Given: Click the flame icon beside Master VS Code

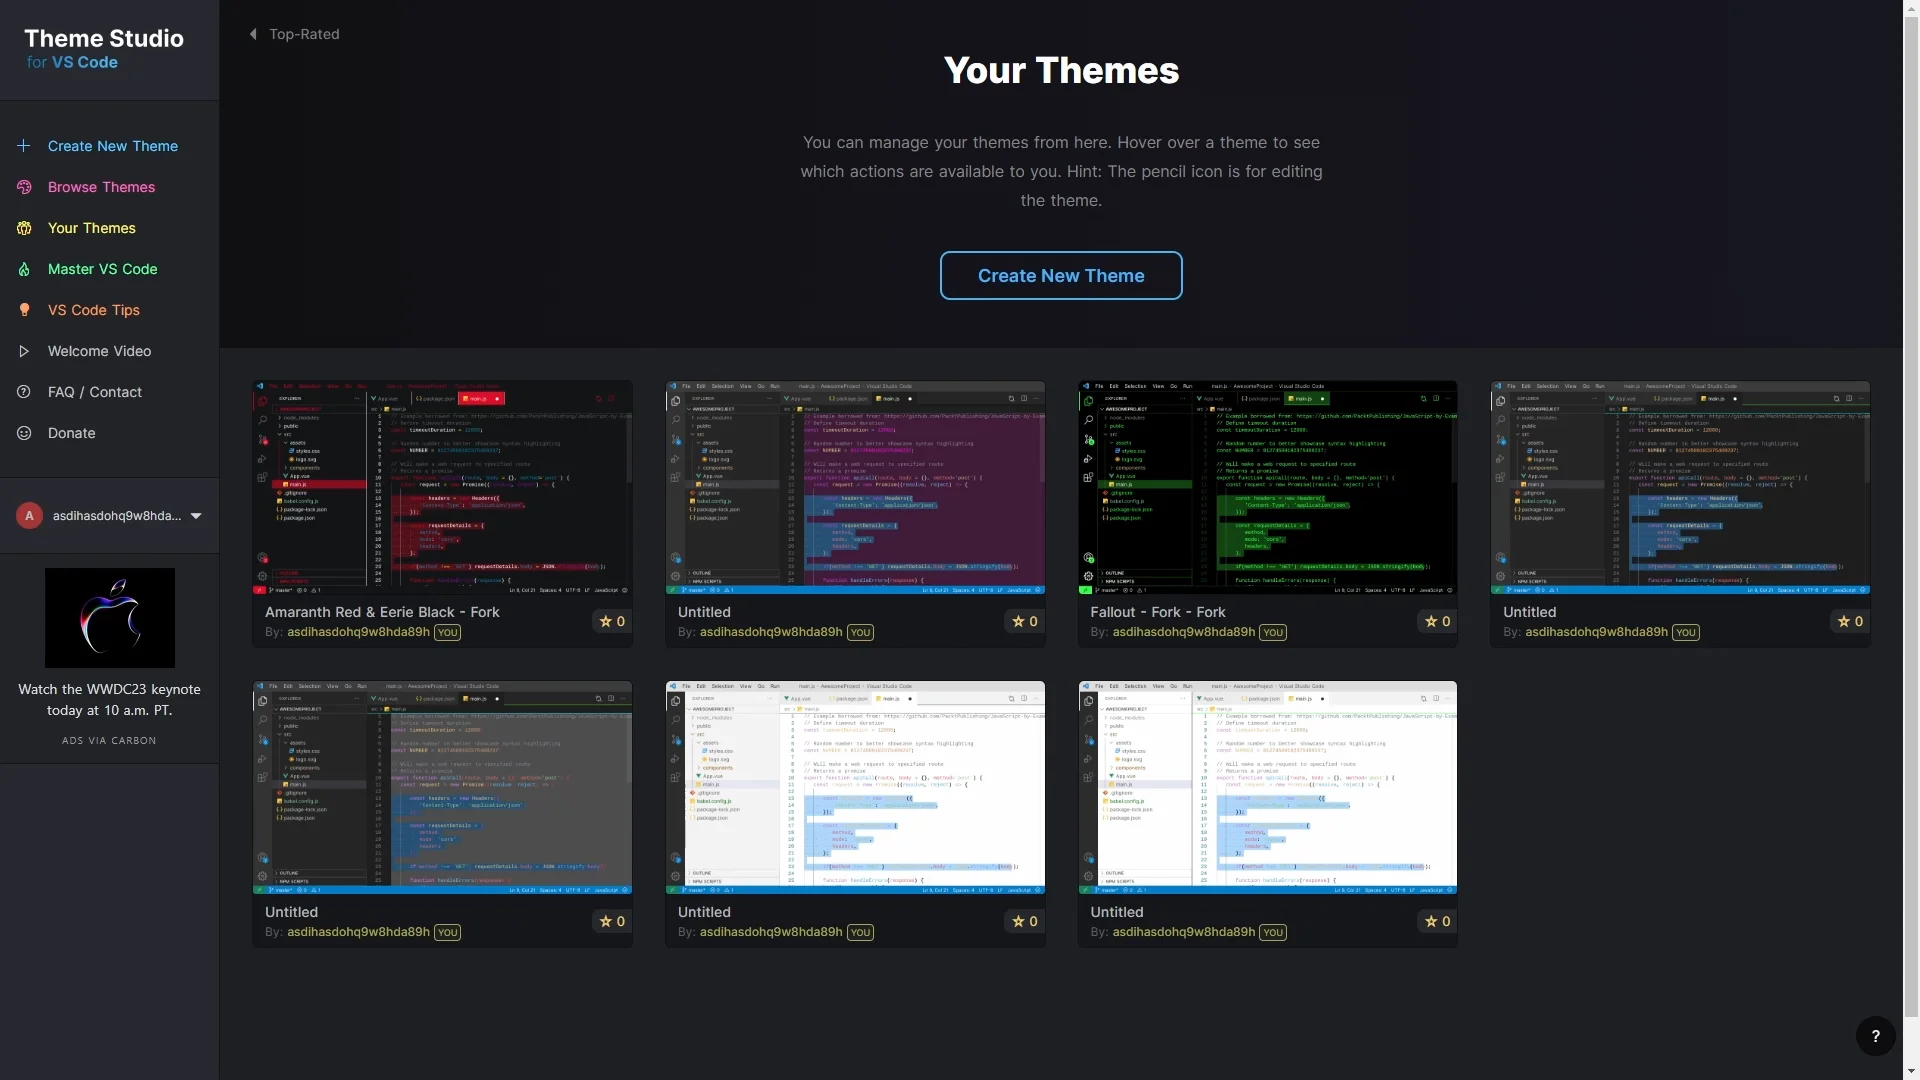Looking at the screenshot, I should (x=24, y=269).
